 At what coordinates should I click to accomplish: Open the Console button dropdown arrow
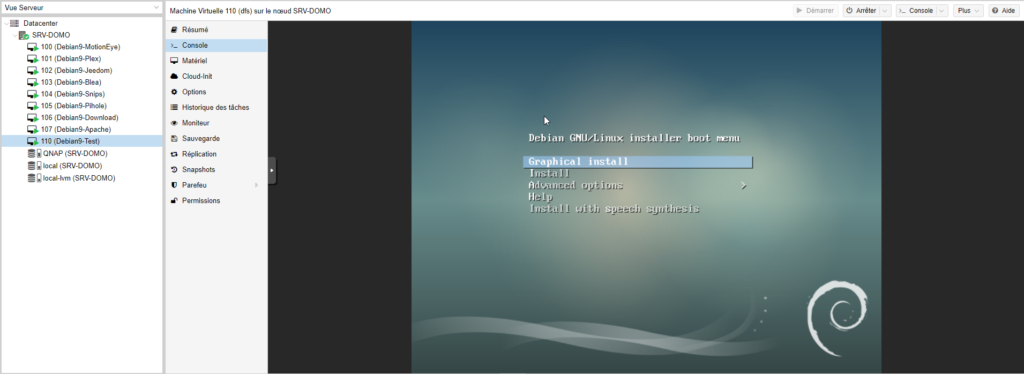[942, 10]
